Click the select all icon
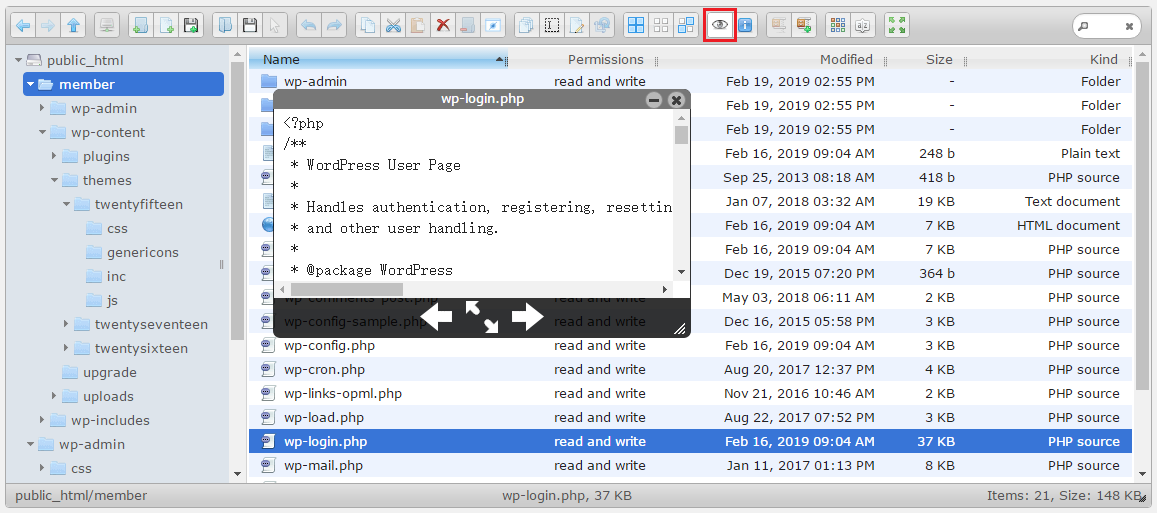1157x513 pixels. 636,25
